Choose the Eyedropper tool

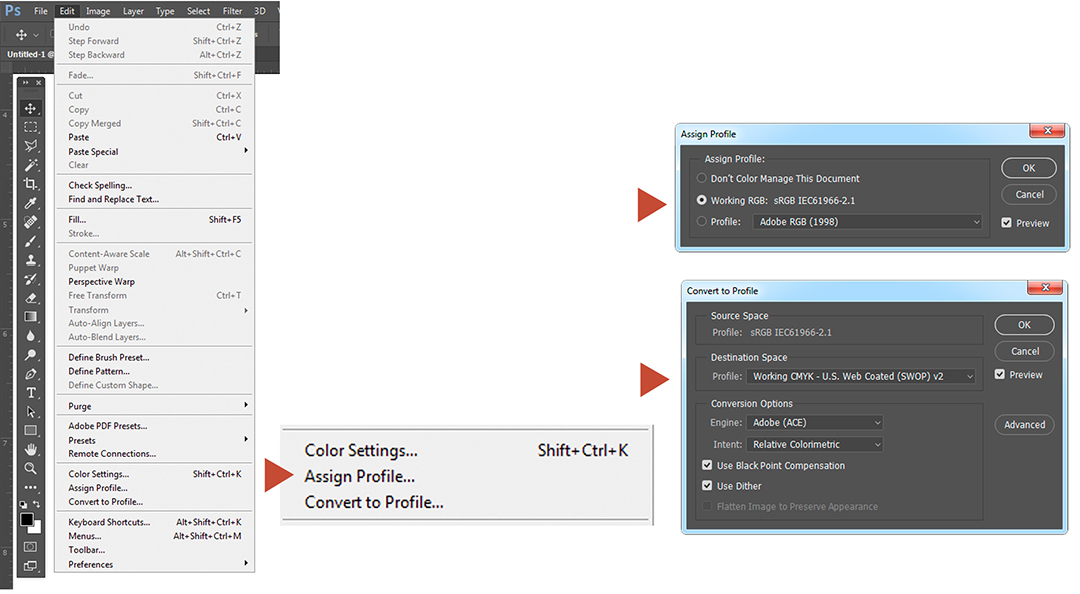click(31, 203)
